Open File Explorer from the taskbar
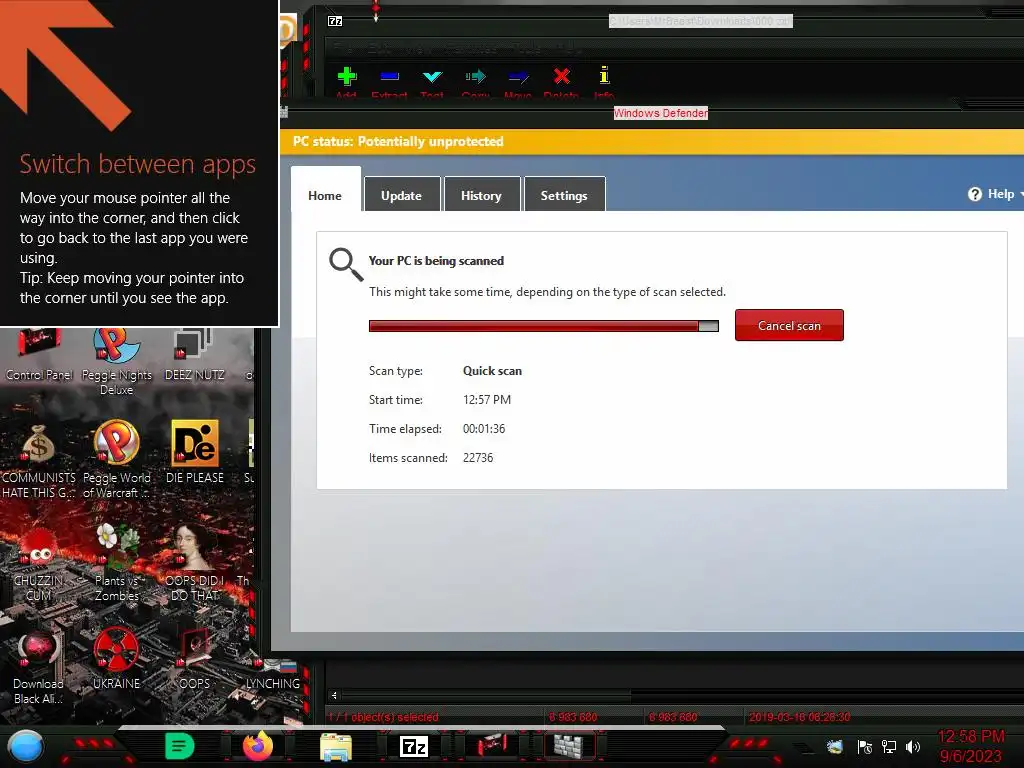1024x768 pixels. [336, 746]
